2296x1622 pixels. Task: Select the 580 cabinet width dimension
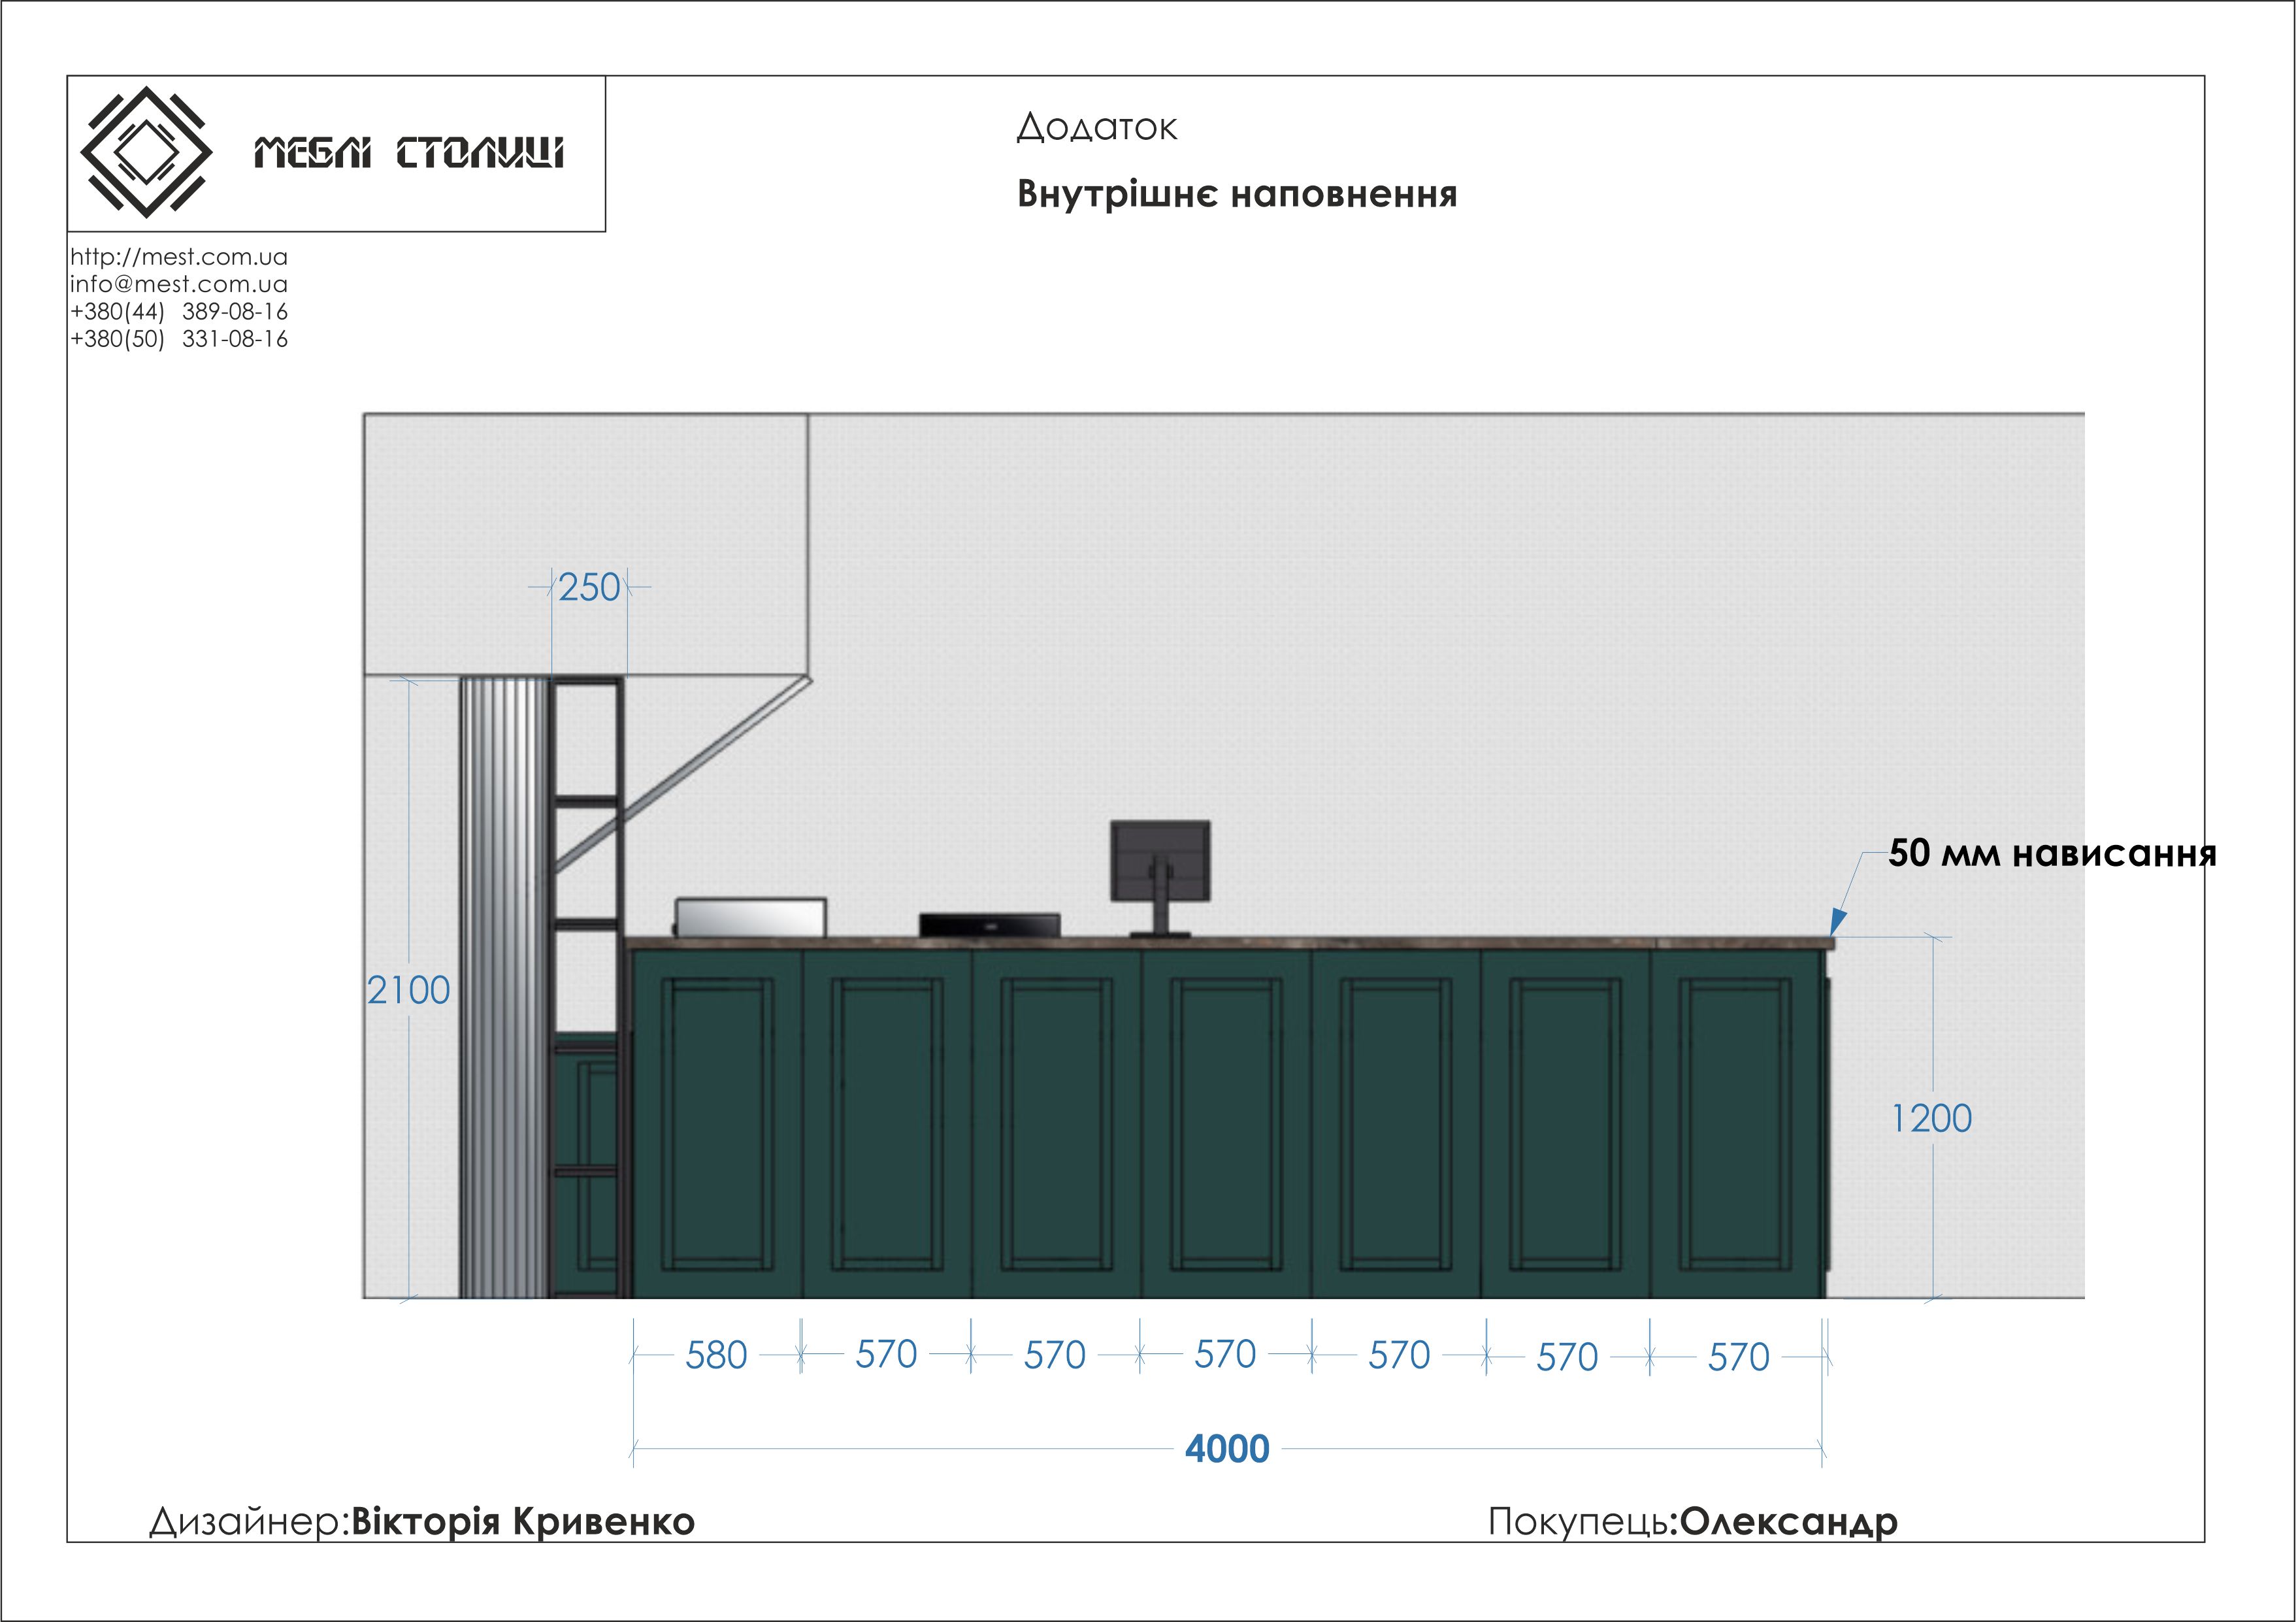[716, 1356]
